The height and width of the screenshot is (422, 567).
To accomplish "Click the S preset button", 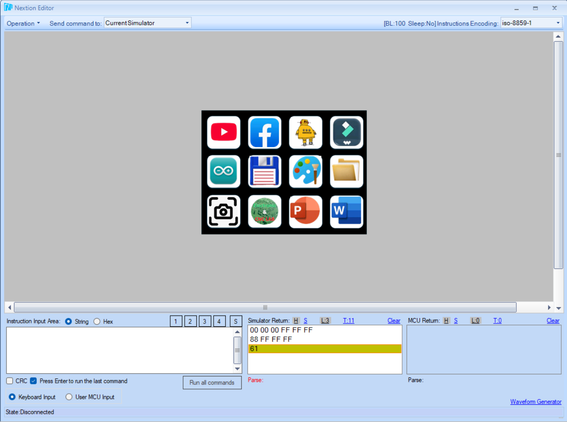I will pos(236,321).
